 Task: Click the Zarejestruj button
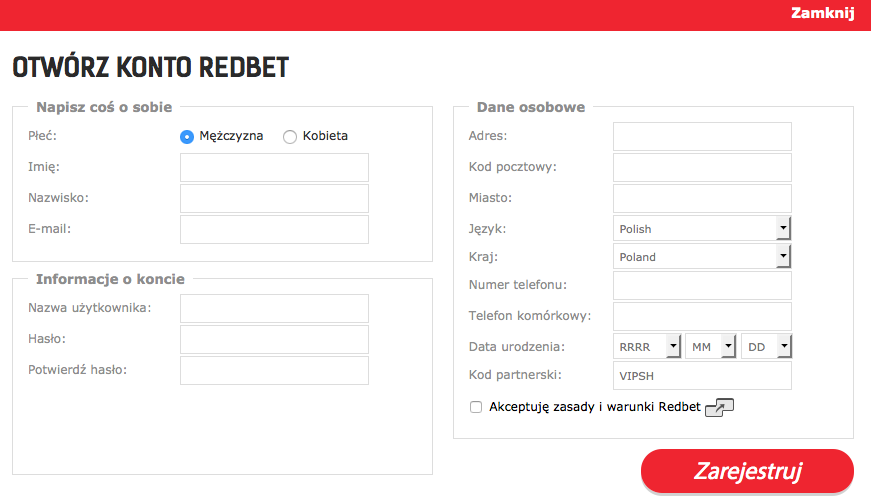(x=747, y=471)
